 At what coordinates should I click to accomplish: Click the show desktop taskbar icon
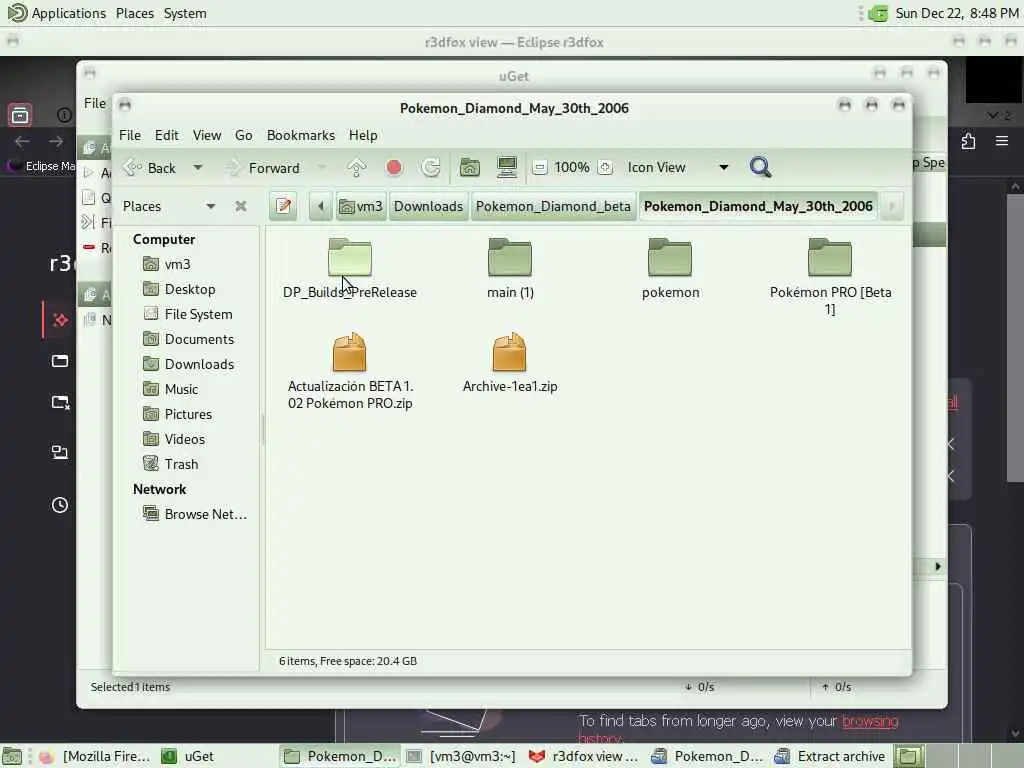tap(12, 756)
